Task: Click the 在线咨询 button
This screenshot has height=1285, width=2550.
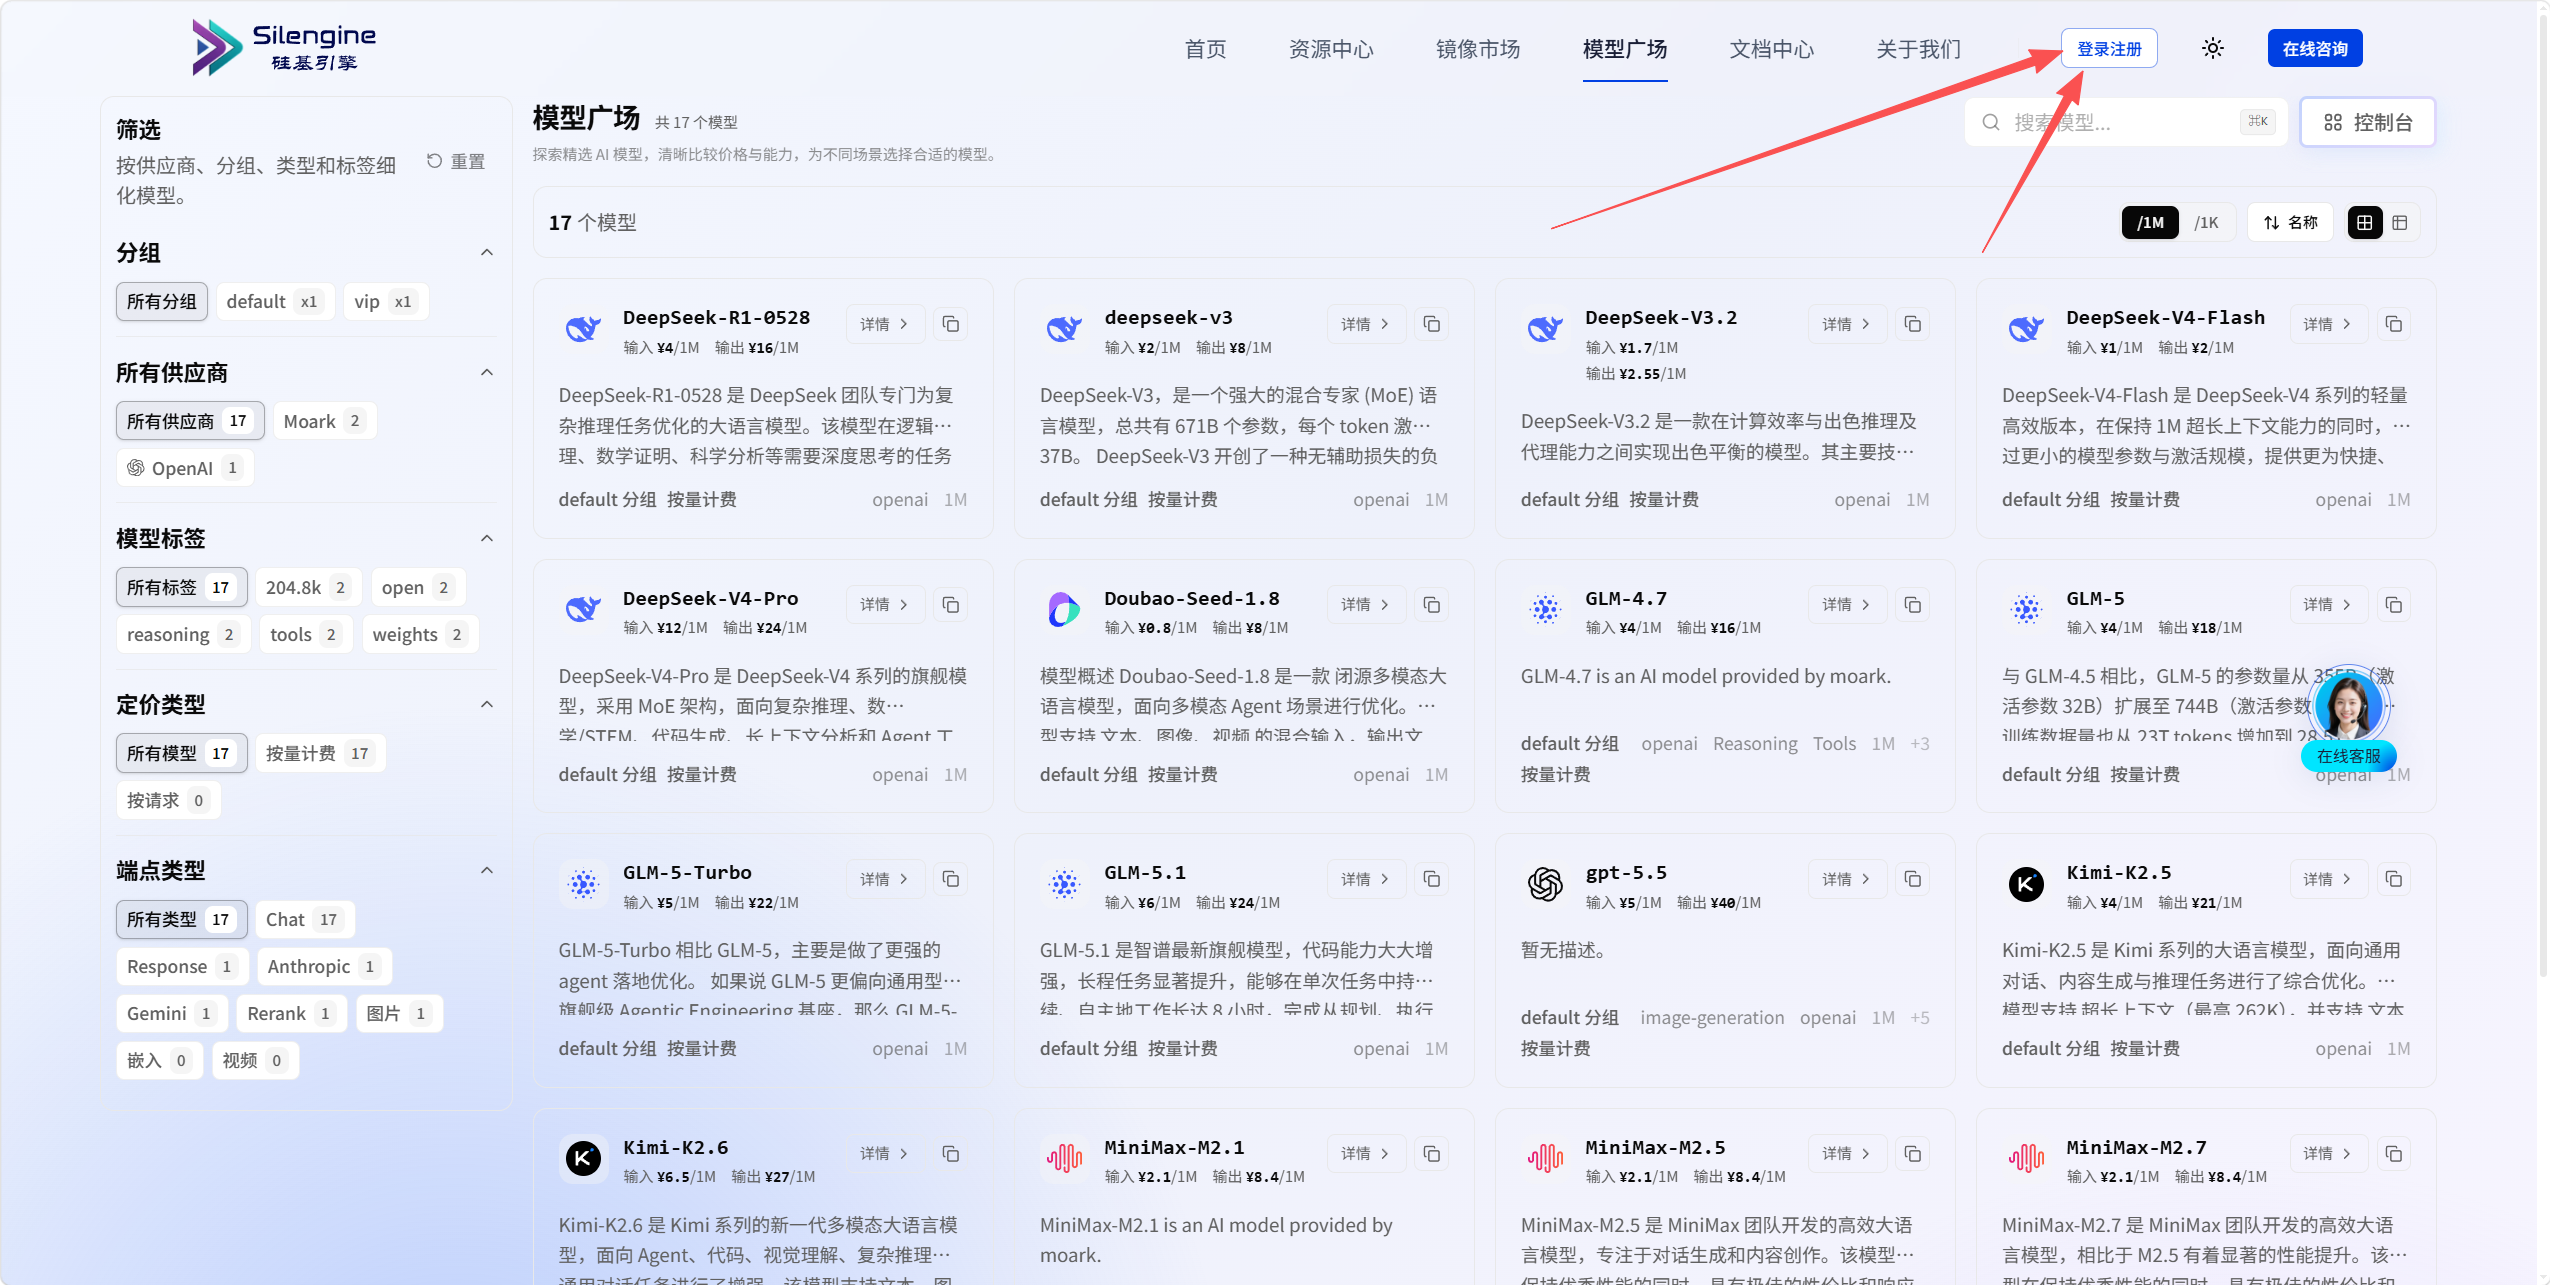Action: tap(2315, 48)
